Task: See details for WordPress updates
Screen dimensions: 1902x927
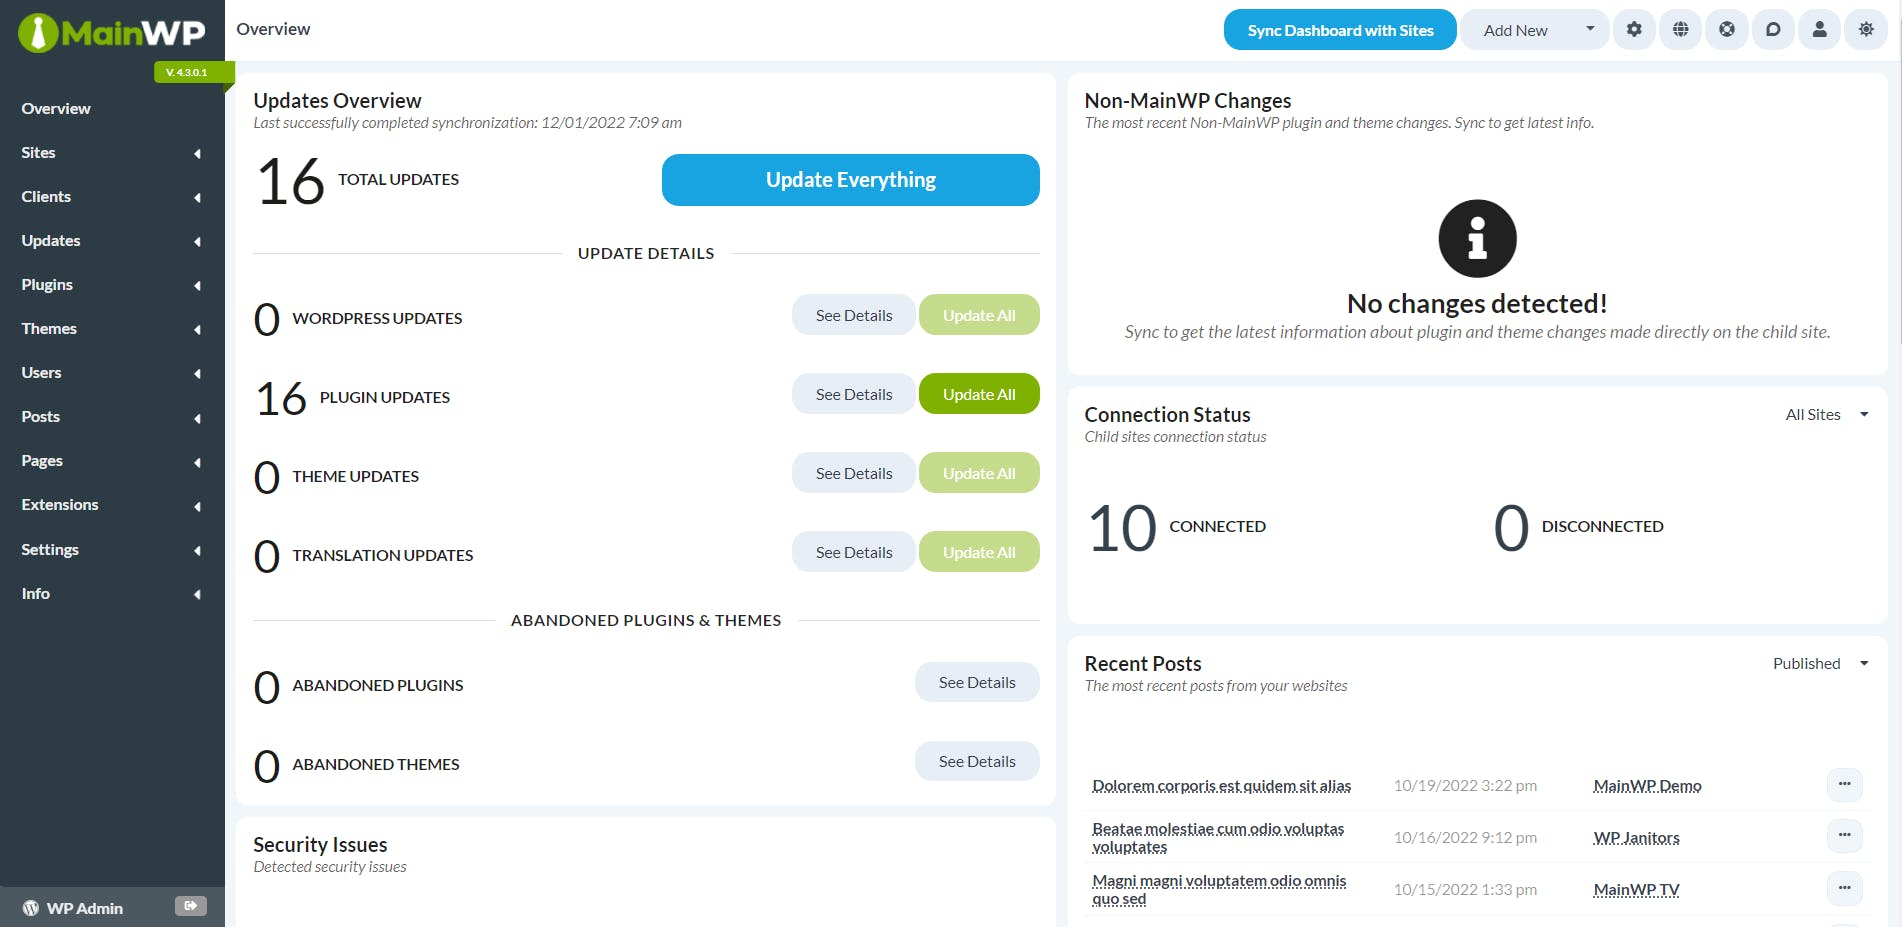Action: click(854, 315)
